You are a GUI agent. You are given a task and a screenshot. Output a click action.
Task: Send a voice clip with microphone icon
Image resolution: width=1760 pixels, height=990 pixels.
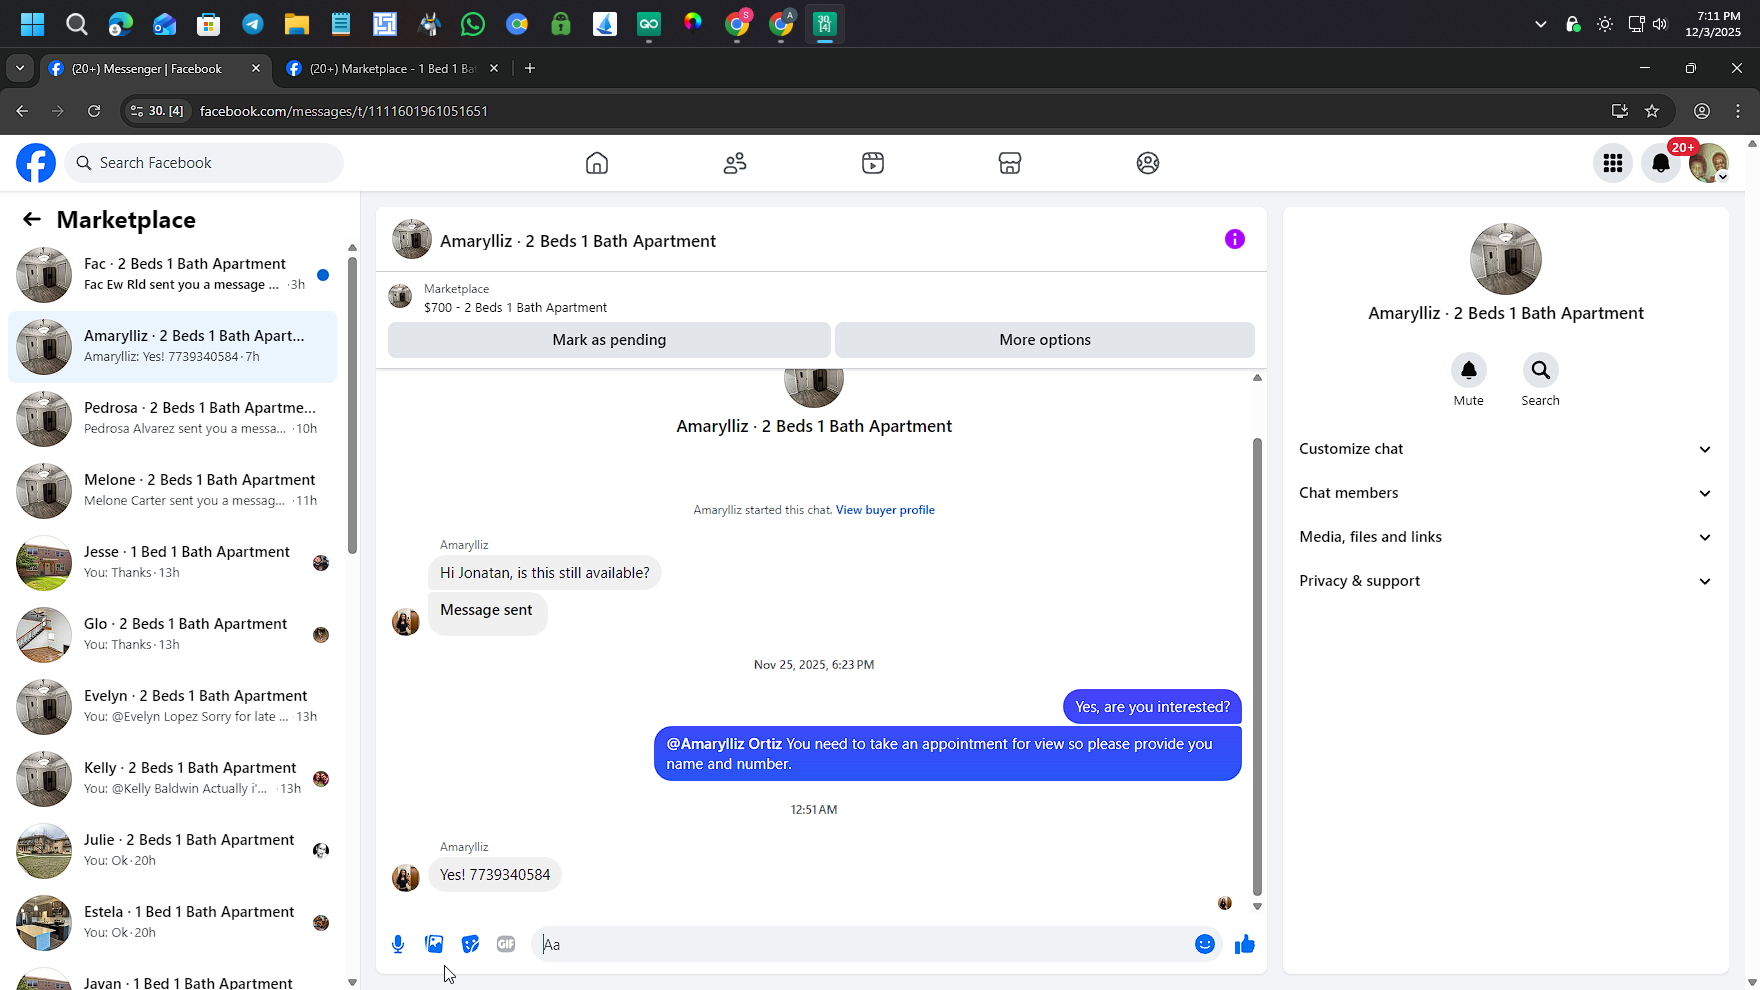pos(398,944)
